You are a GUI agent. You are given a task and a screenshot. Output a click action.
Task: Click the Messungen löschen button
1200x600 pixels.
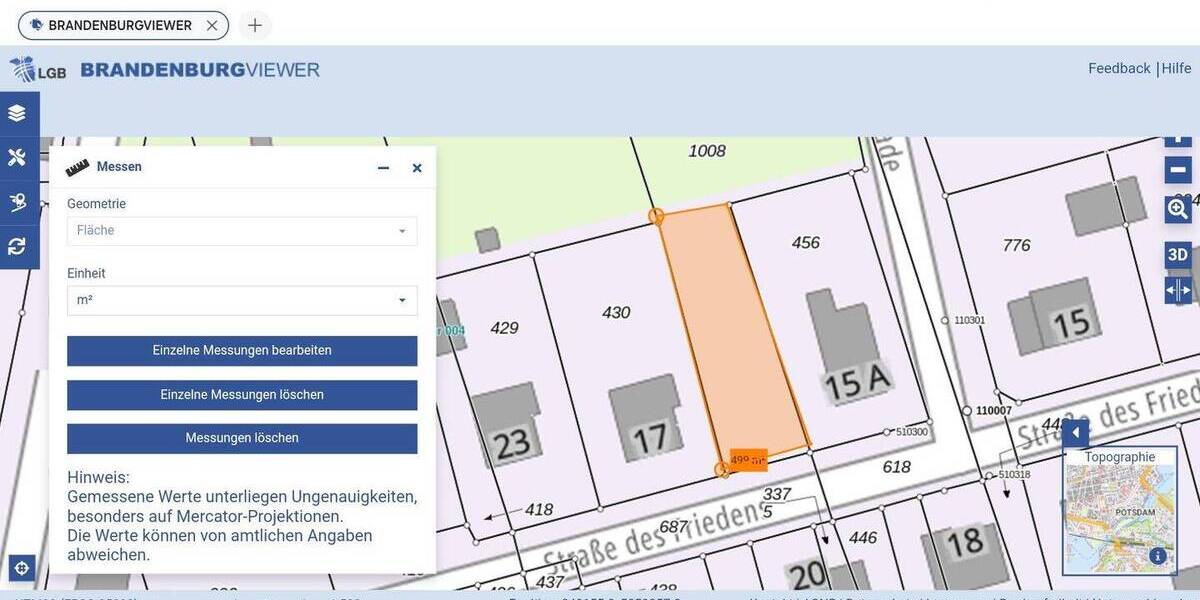click(x=241, y=438)
